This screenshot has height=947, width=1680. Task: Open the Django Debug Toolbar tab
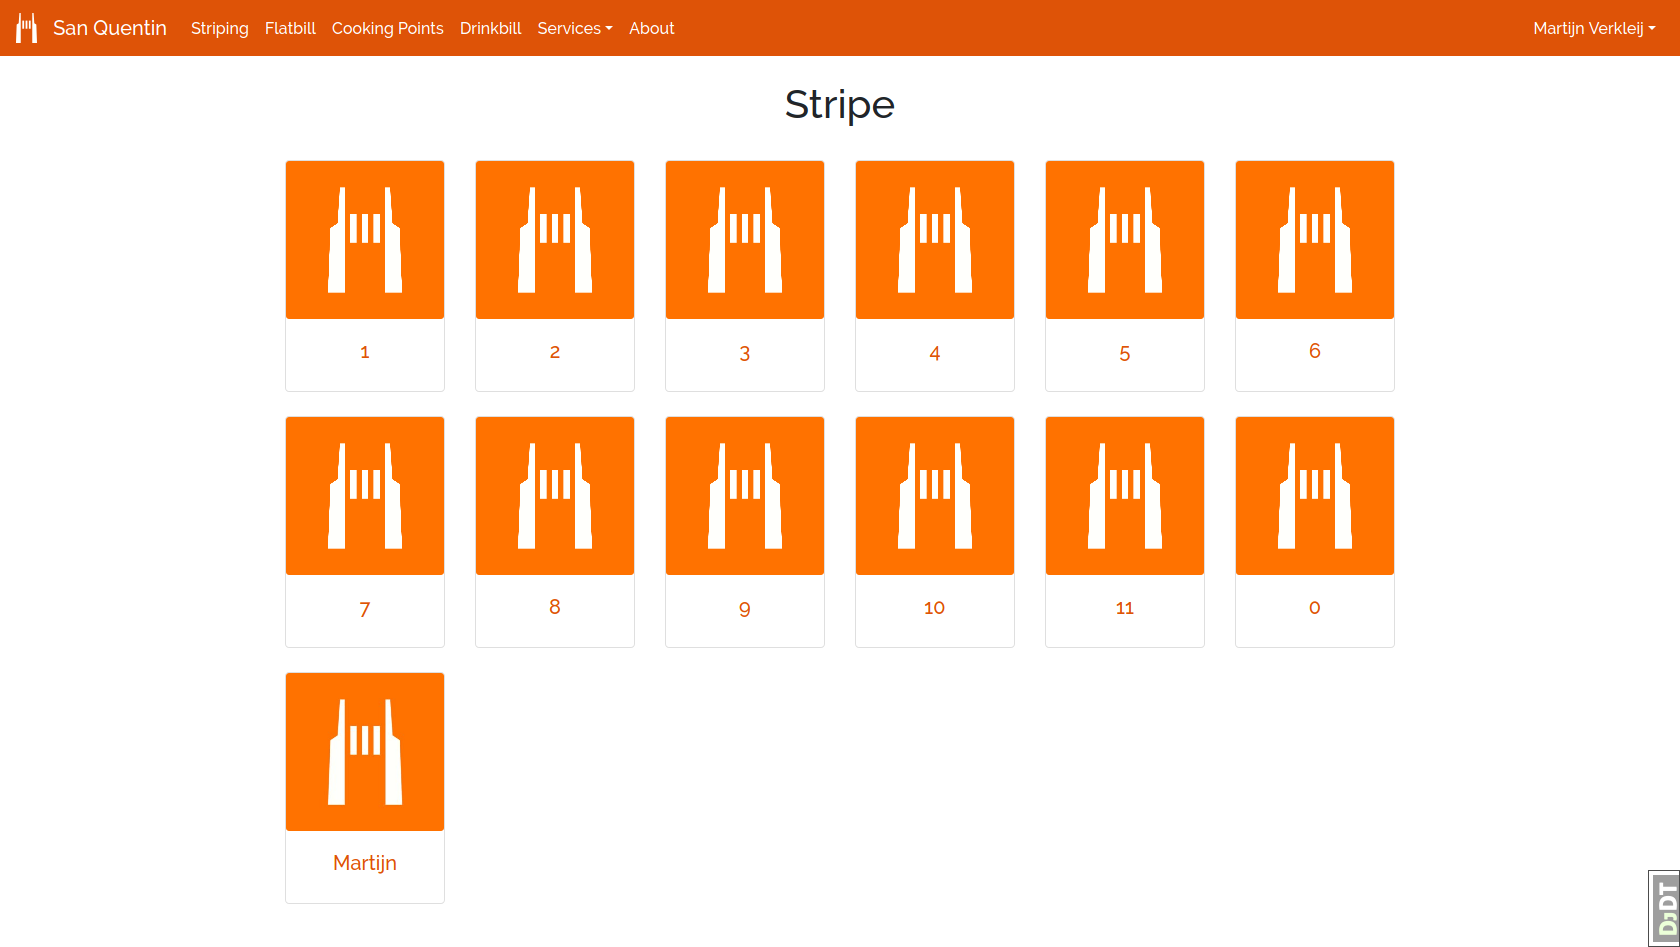coord(1664,908)
